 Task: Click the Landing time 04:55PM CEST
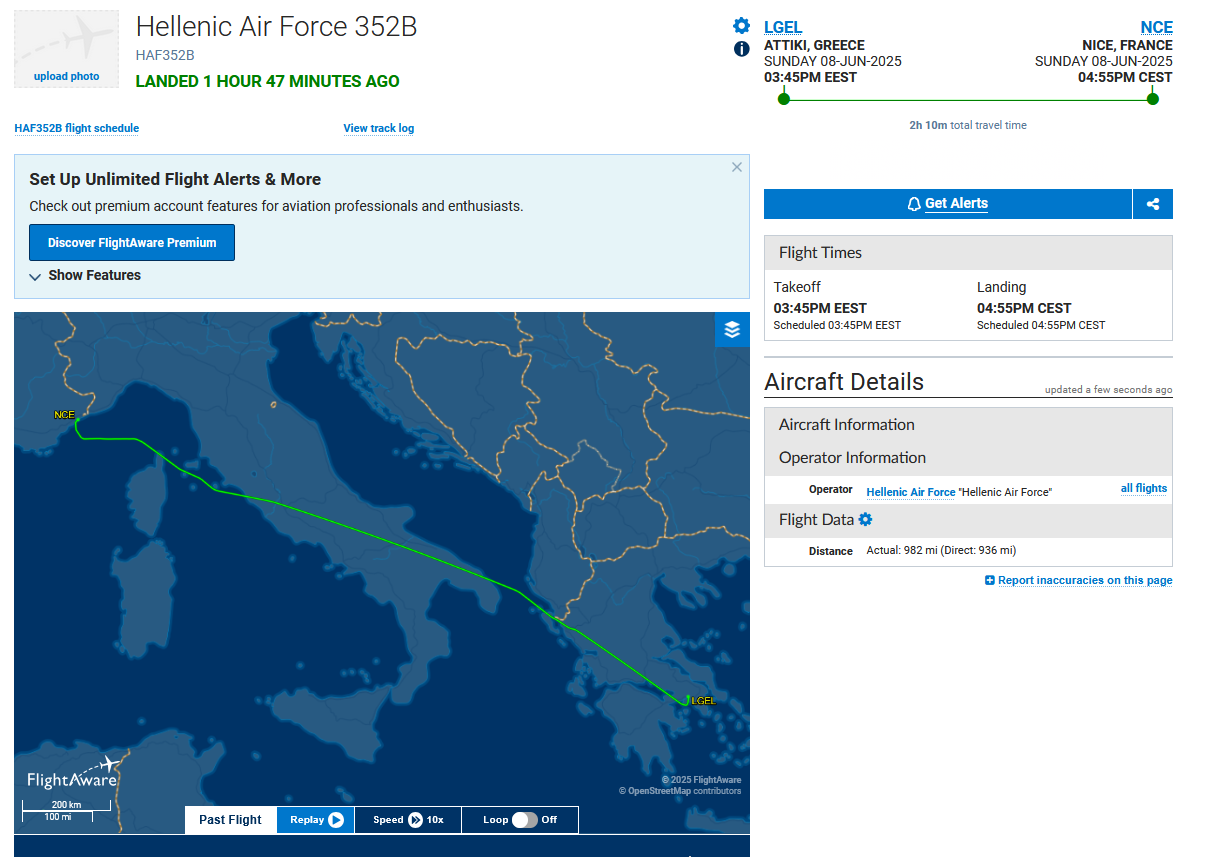1024,308
